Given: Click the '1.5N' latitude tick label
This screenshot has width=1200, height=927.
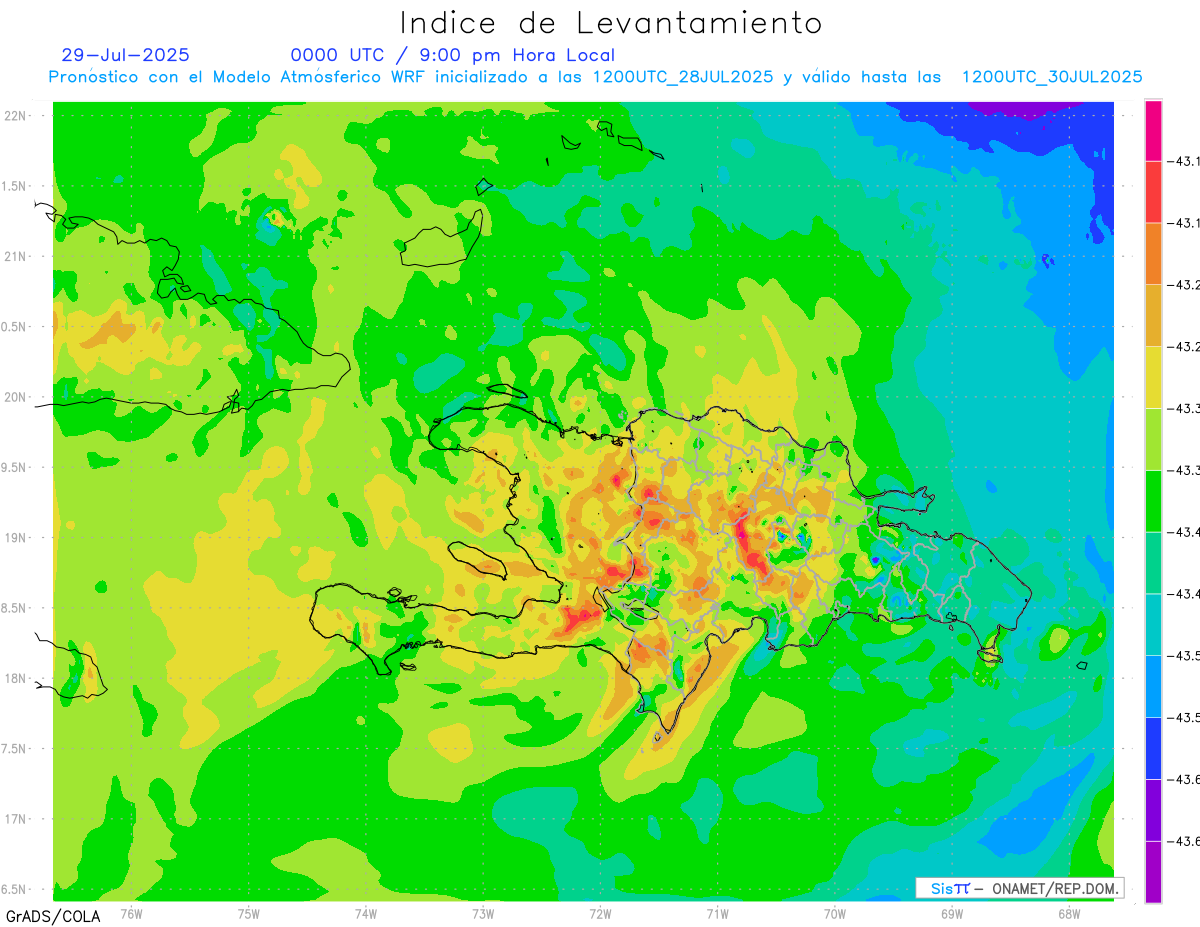Looking at the screenshot, I should (x=14, y=187).
